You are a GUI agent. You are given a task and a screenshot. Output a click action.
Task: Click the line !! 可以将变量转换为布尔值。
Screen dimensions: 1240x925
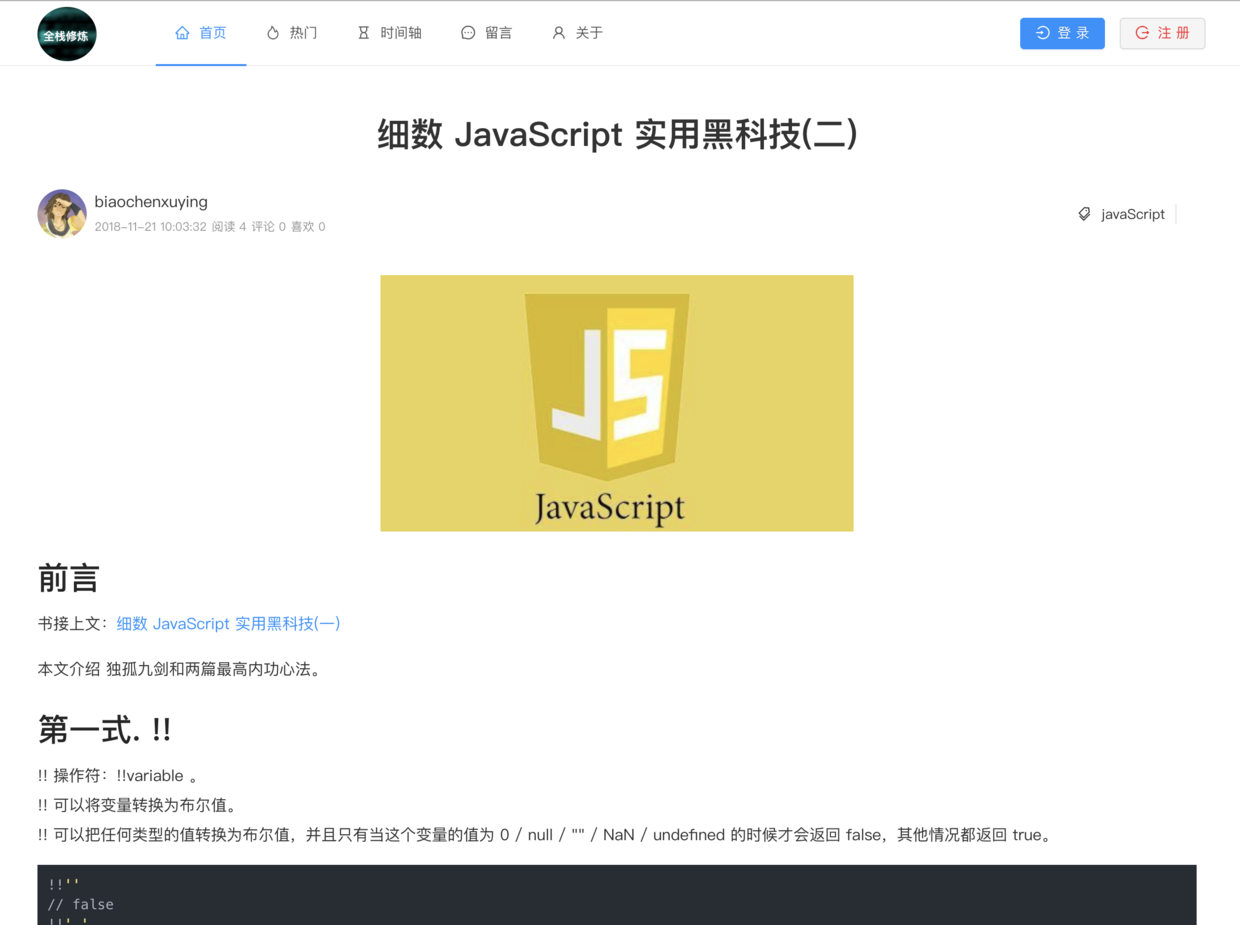click(x=137, y=805)
